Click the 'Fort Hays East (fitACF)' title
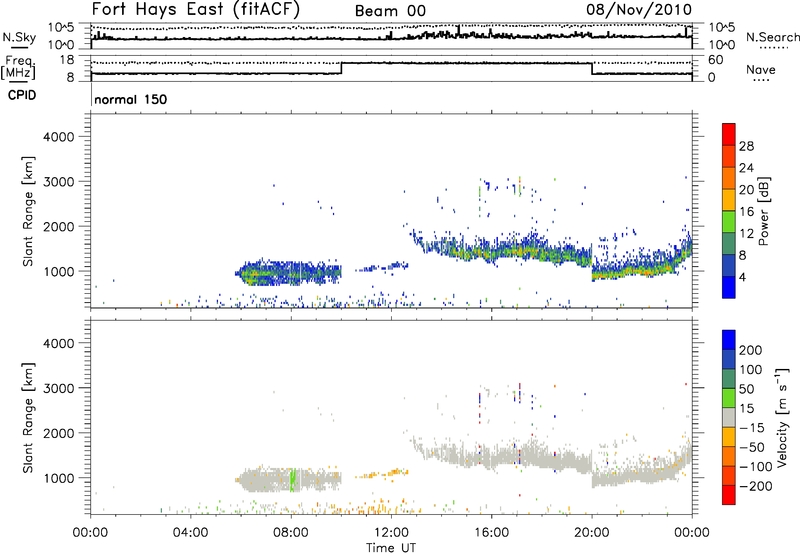Viewport: 800px width, 554px height. (x=195, y=9)
